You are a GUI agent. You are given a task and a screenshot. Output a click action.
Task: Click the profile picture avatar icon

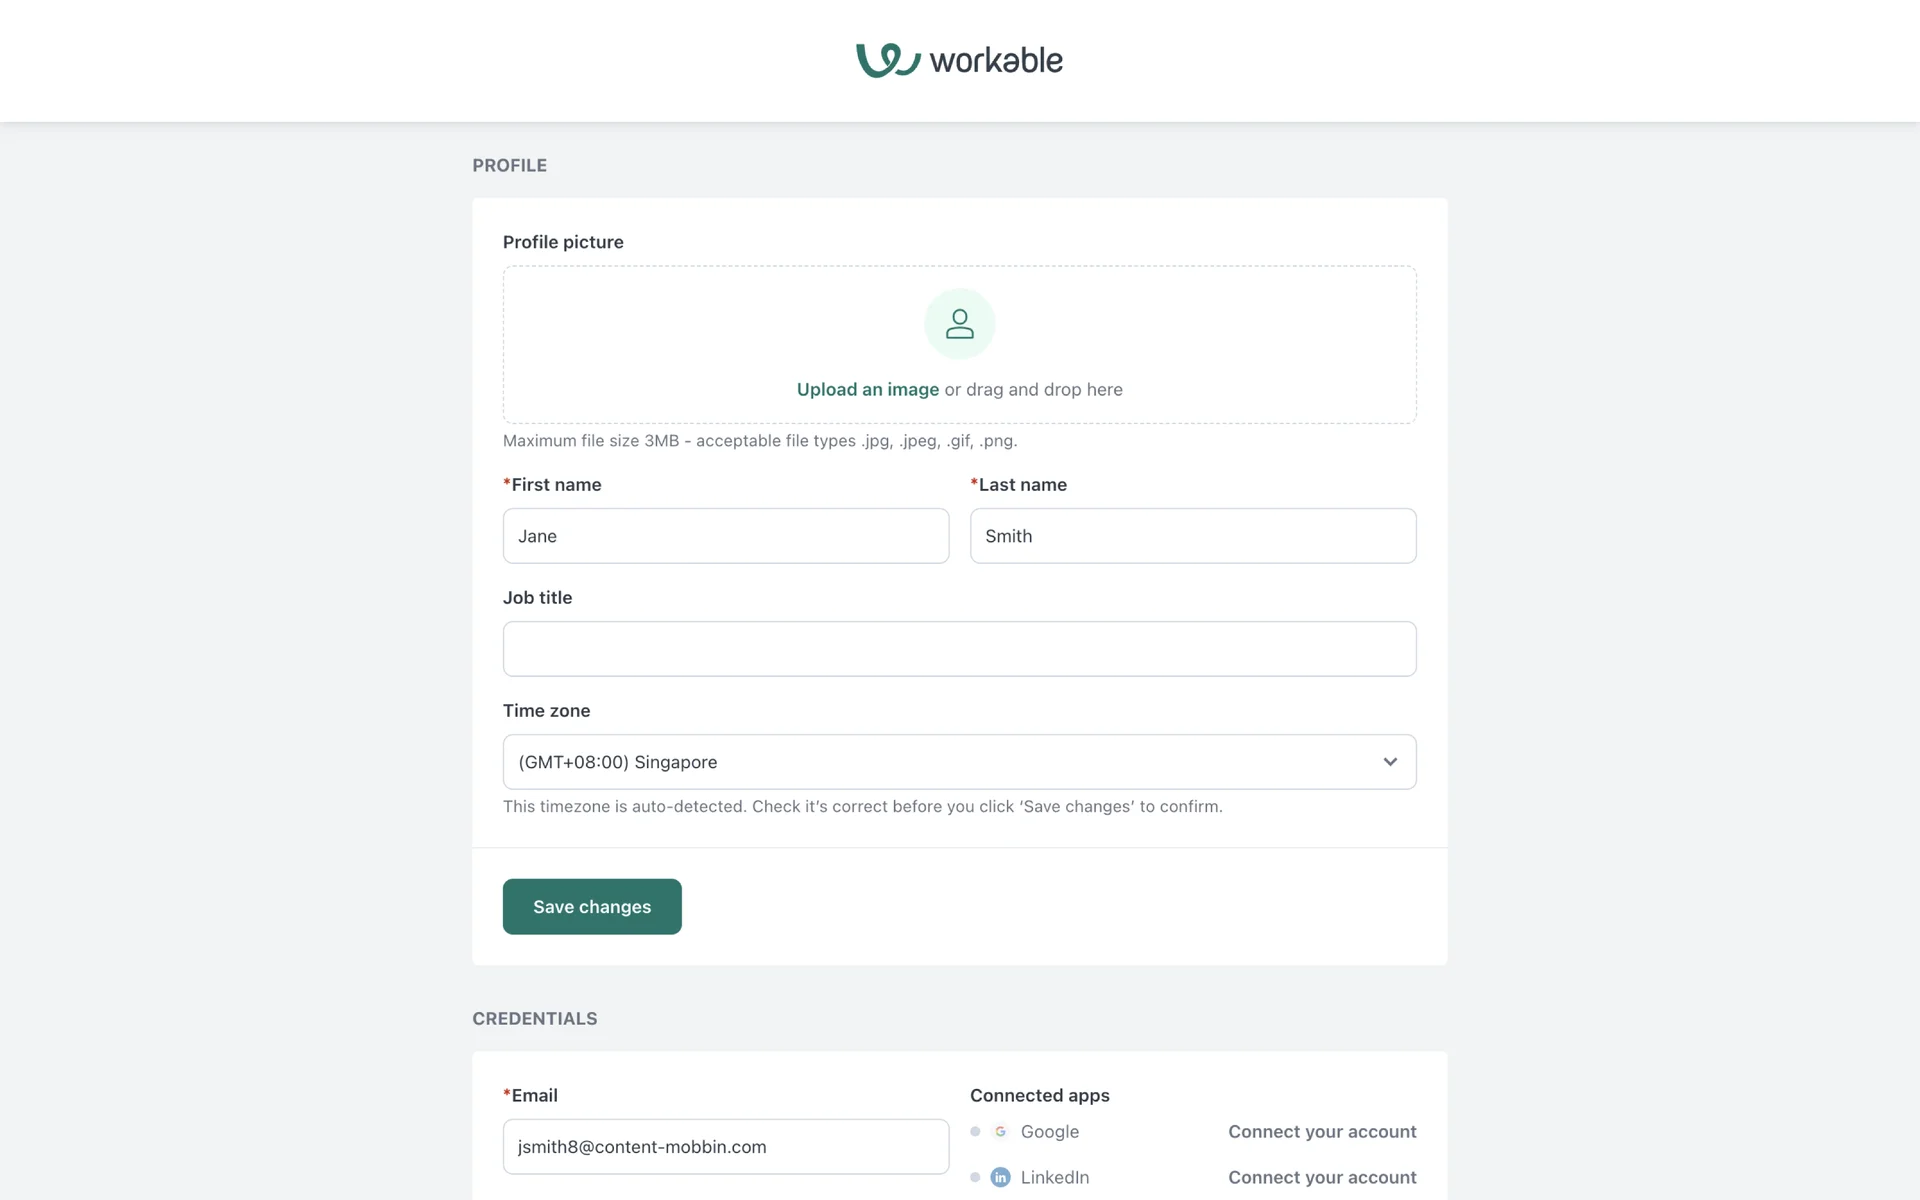coord(959,324)
